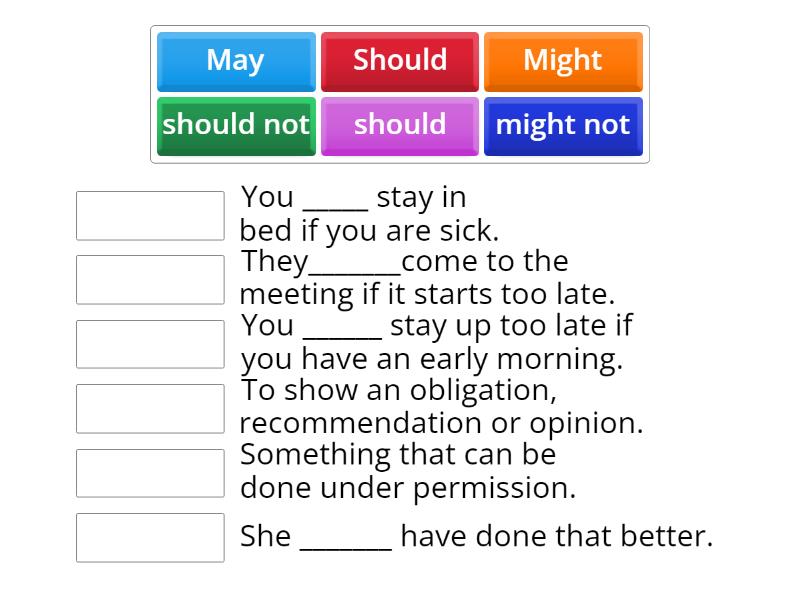Select the pink 'should' tile
800x600 pixels.
pos(400,126)
